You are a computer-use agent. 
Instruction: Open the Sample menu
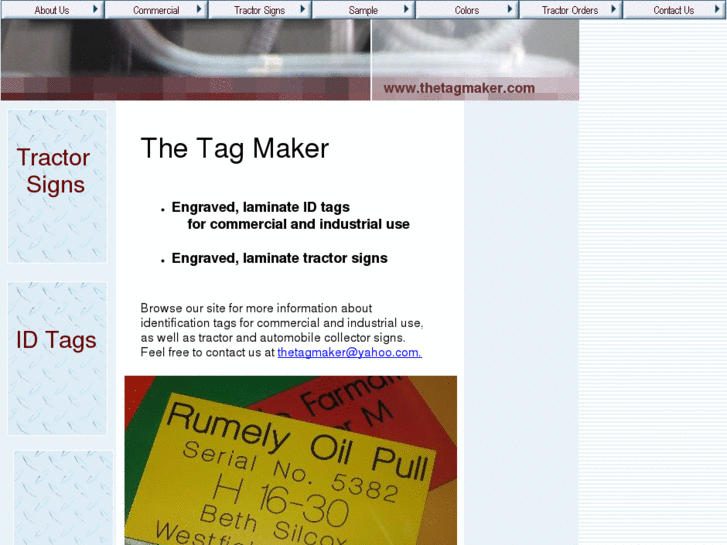tap(363, 10)
